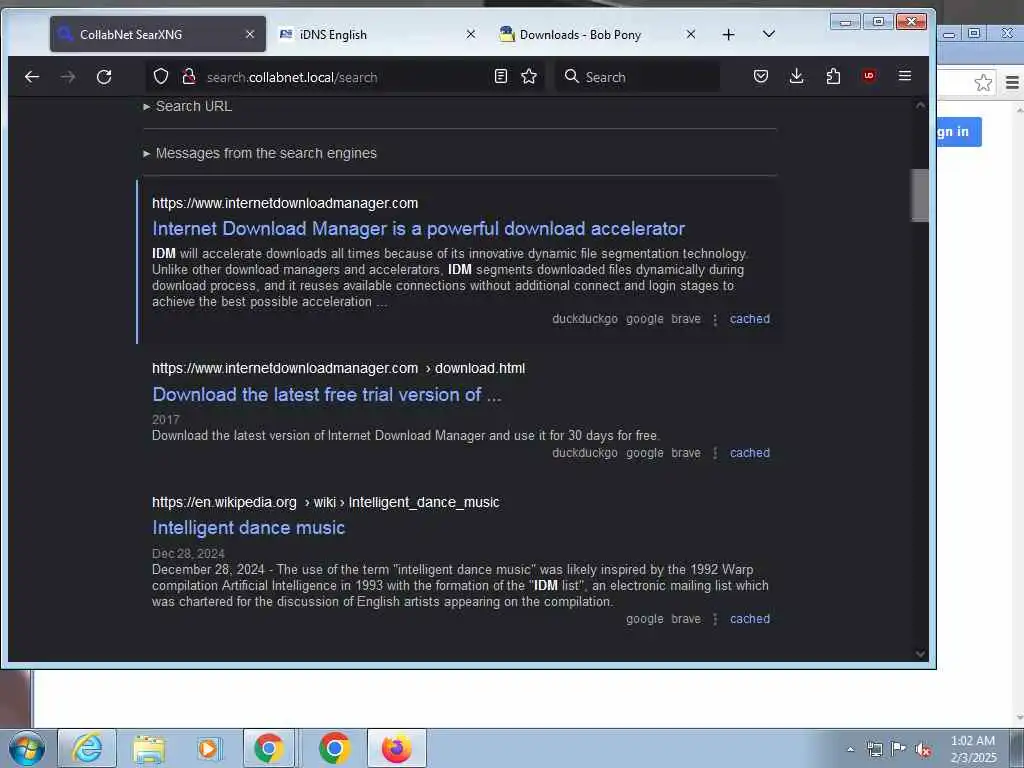The image size is (1024, 768).
Task: Open tracking protection shield icon
Action: pyautogui.click(x=161, y=77)
